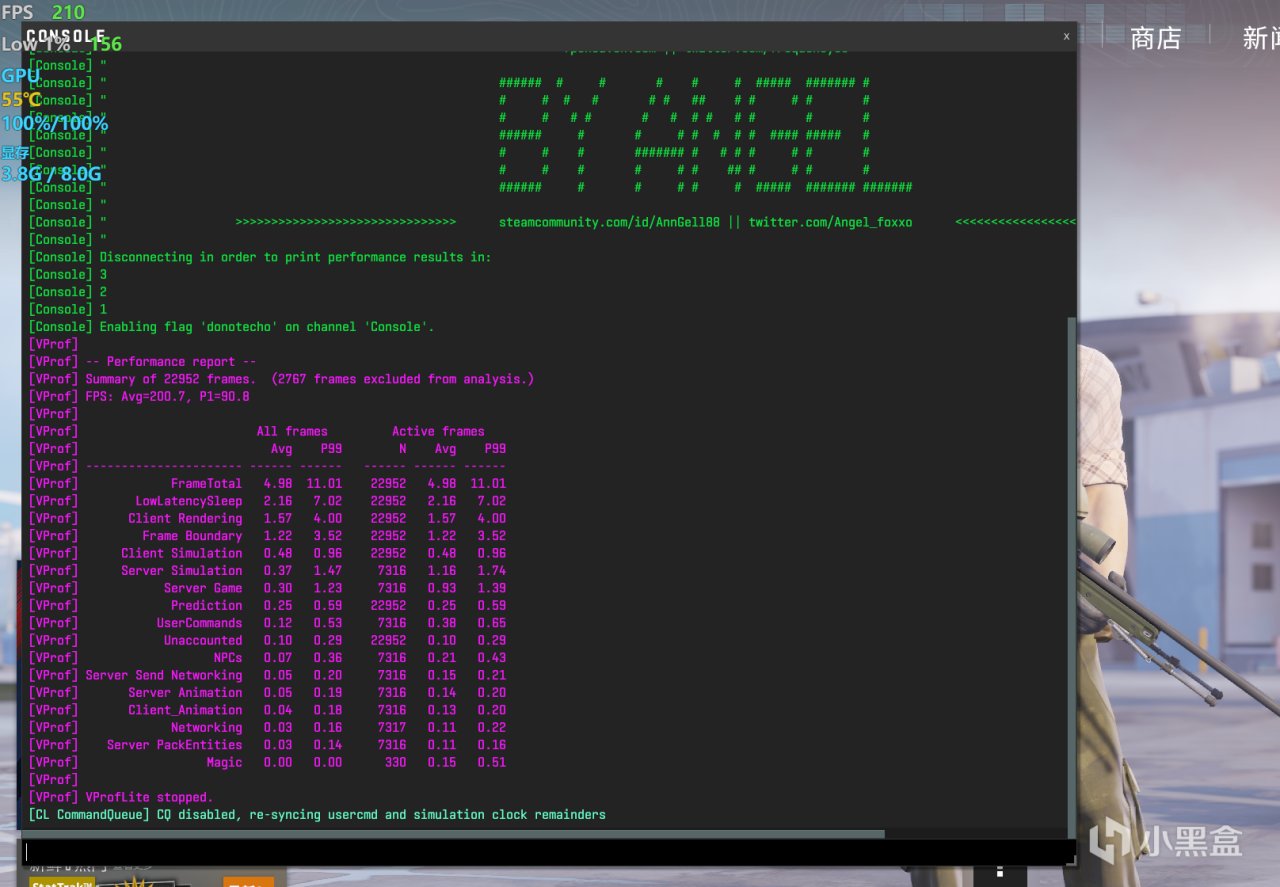Click the 55°C GPU temperature overlay
The width and height of the screenshot is (1280, 887).
(x=21, y=99)
